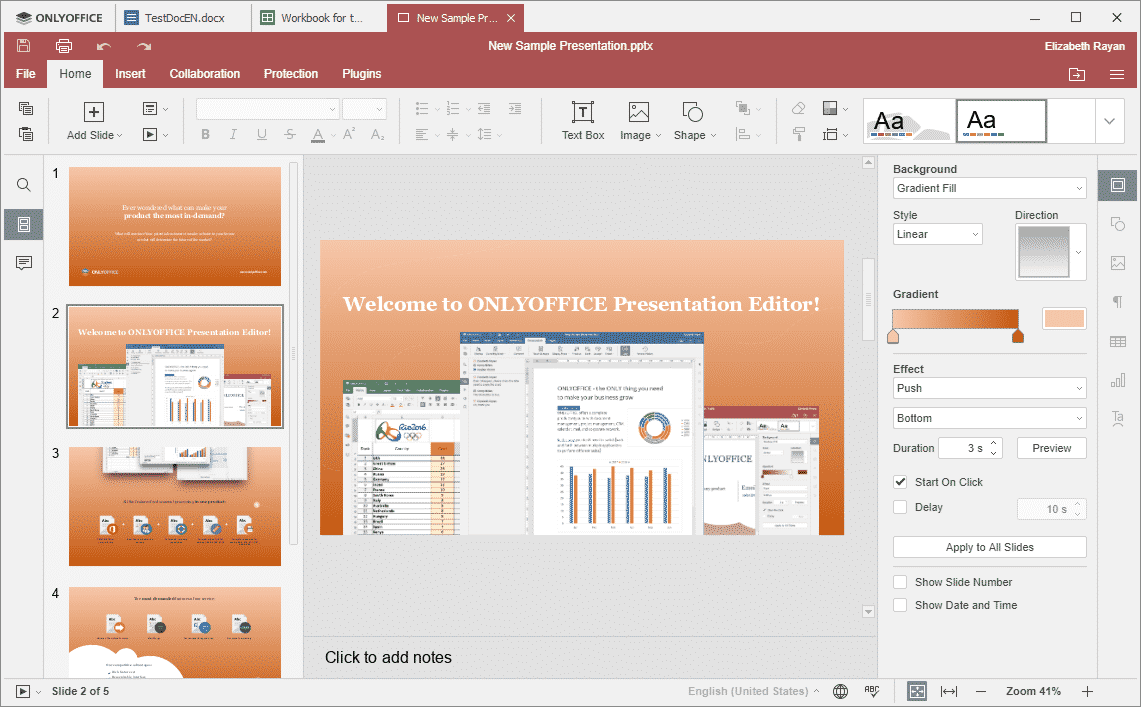
Task: Uncheck Start On Click
Action: pyautogui.click(x=900, y=482)
